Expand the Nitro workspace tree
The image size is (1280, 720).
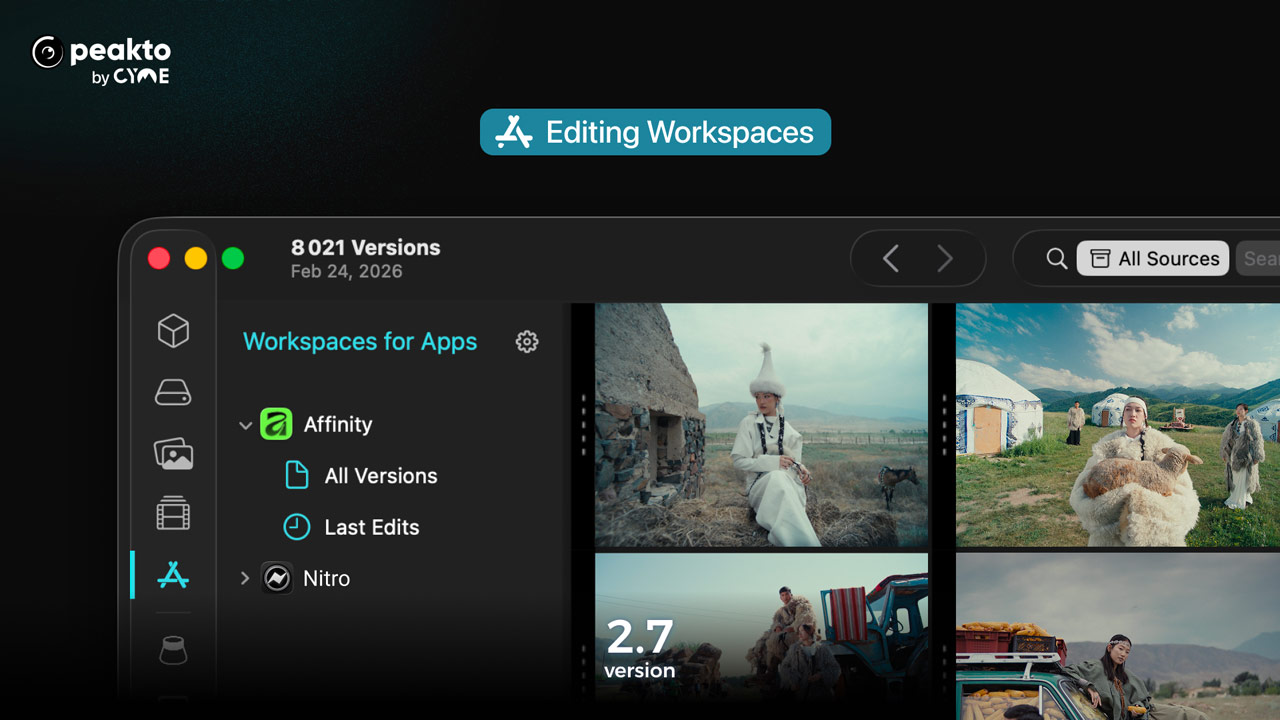(x=245, y=578)
